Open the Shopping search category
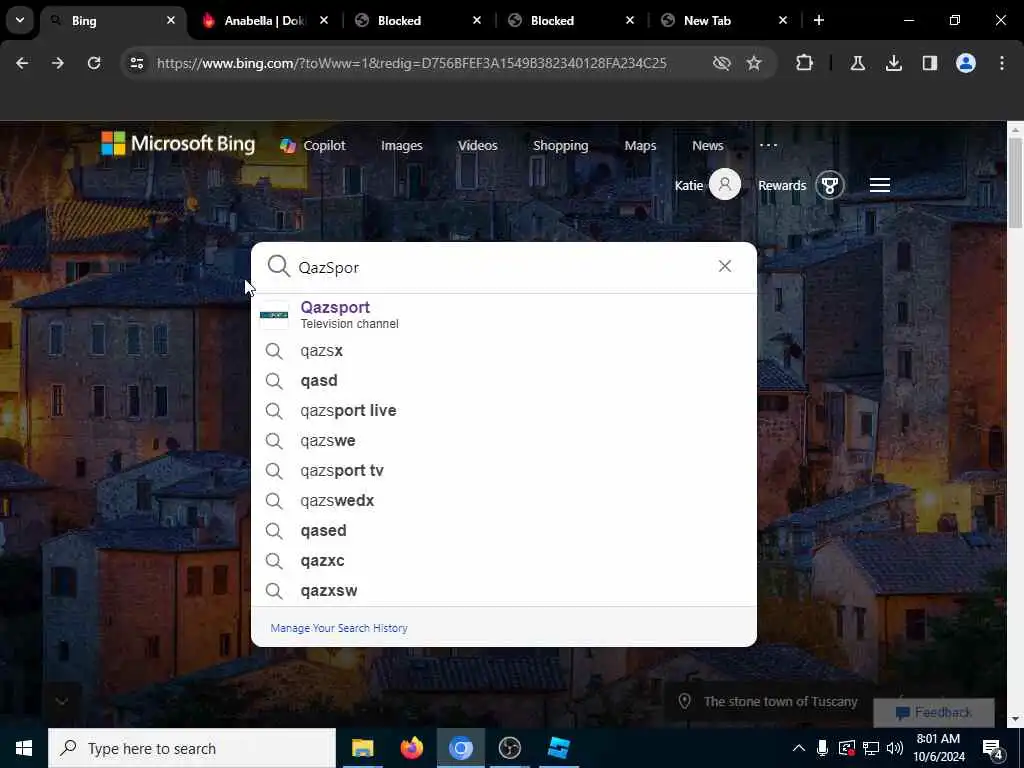 point(560,146)
